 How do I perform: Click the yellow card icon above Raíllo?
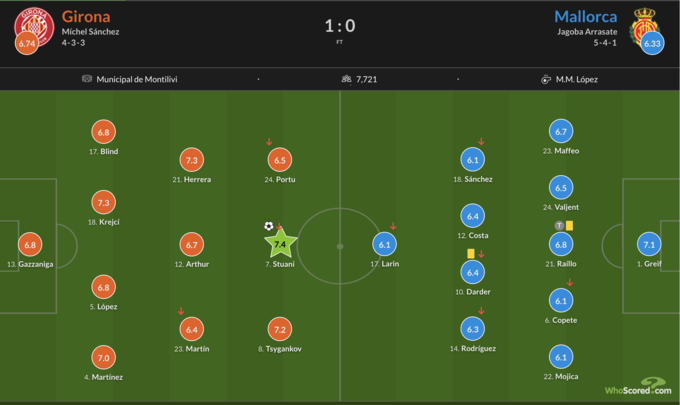coord(569,226)
